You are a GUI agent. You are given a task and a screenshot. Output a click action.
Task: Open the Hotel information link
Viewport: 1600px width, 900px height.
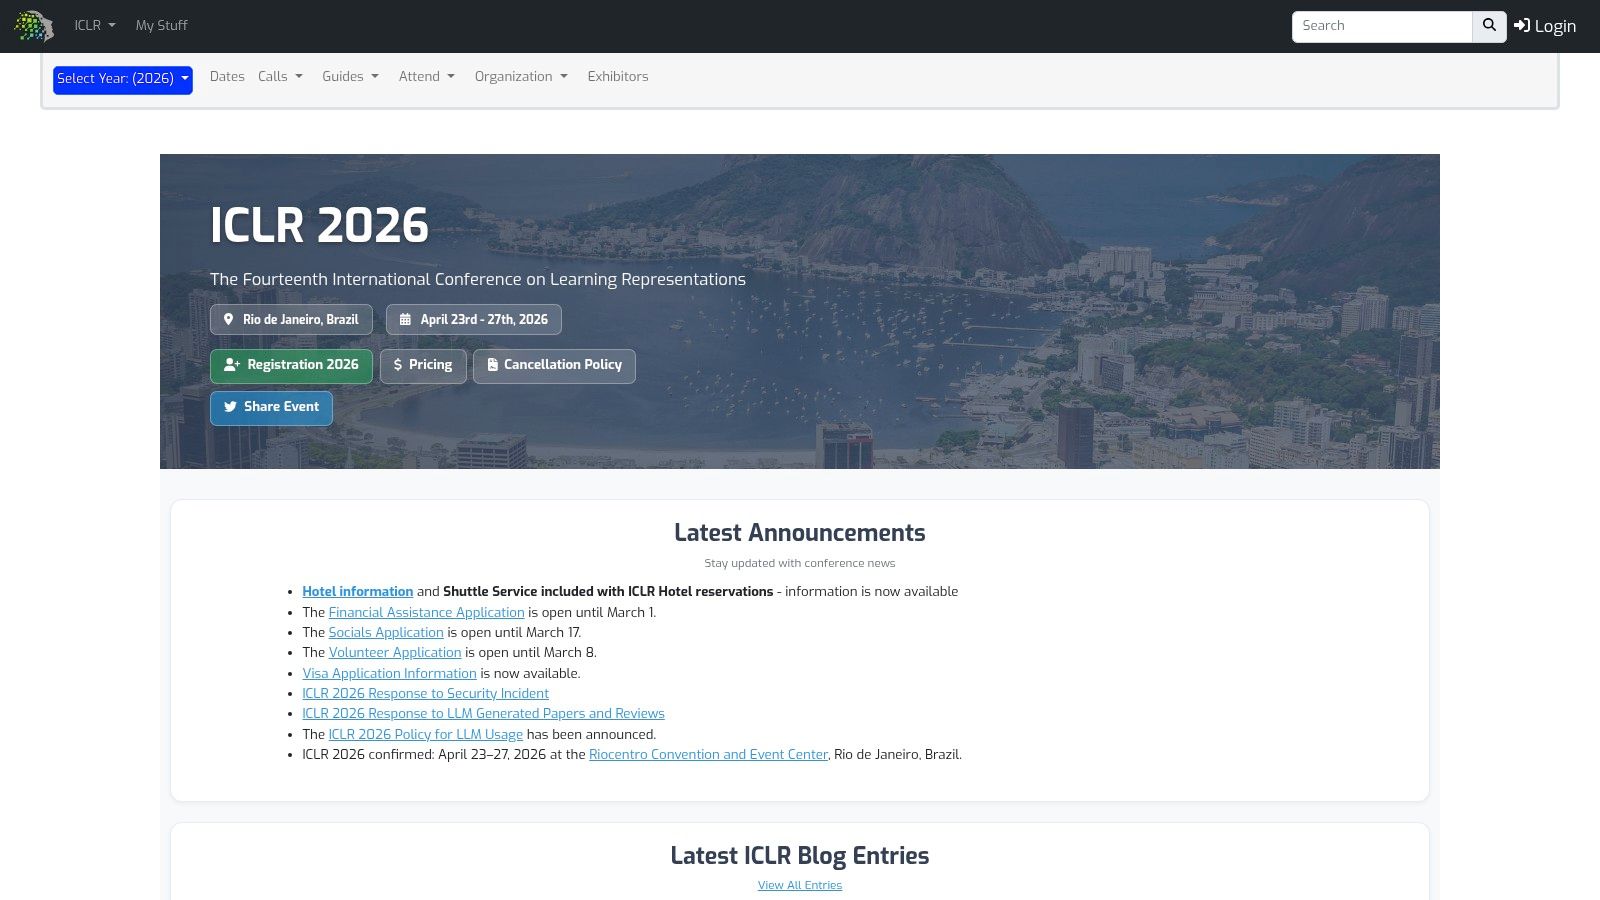click(x=358, y=592)
